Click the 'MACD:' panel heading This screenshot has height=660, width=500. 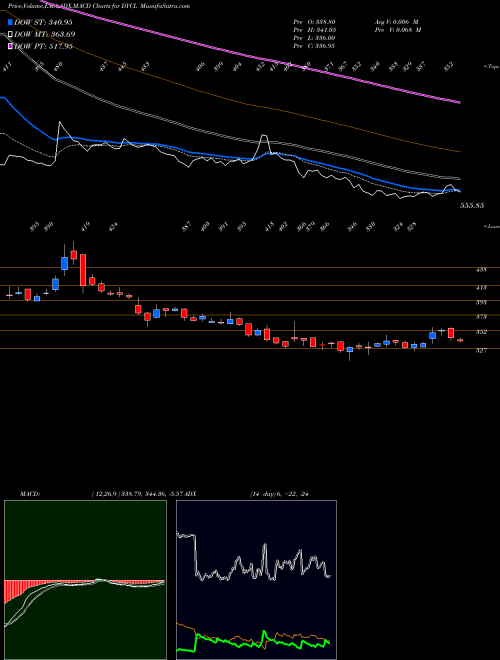[29, 494]
